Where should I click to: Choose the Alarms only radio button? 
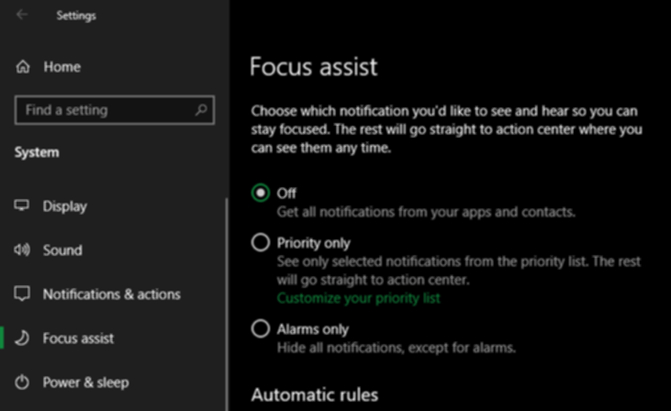[260, 329]
